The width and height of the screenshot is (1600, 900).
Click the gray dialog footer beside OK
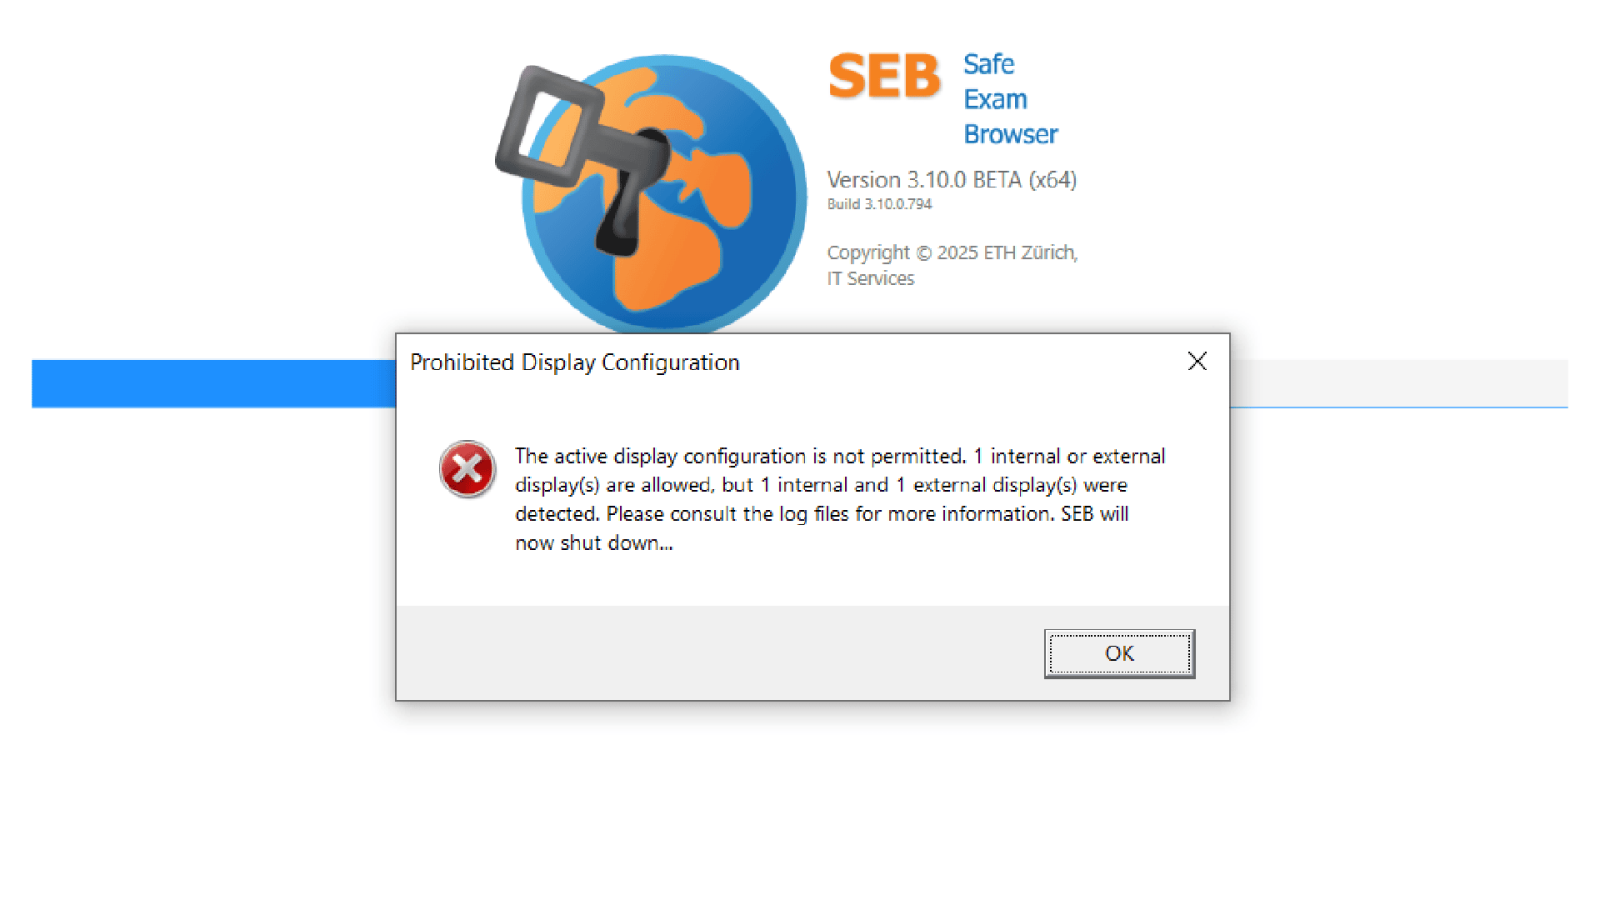pyautogui.click(x=720, y=653)
